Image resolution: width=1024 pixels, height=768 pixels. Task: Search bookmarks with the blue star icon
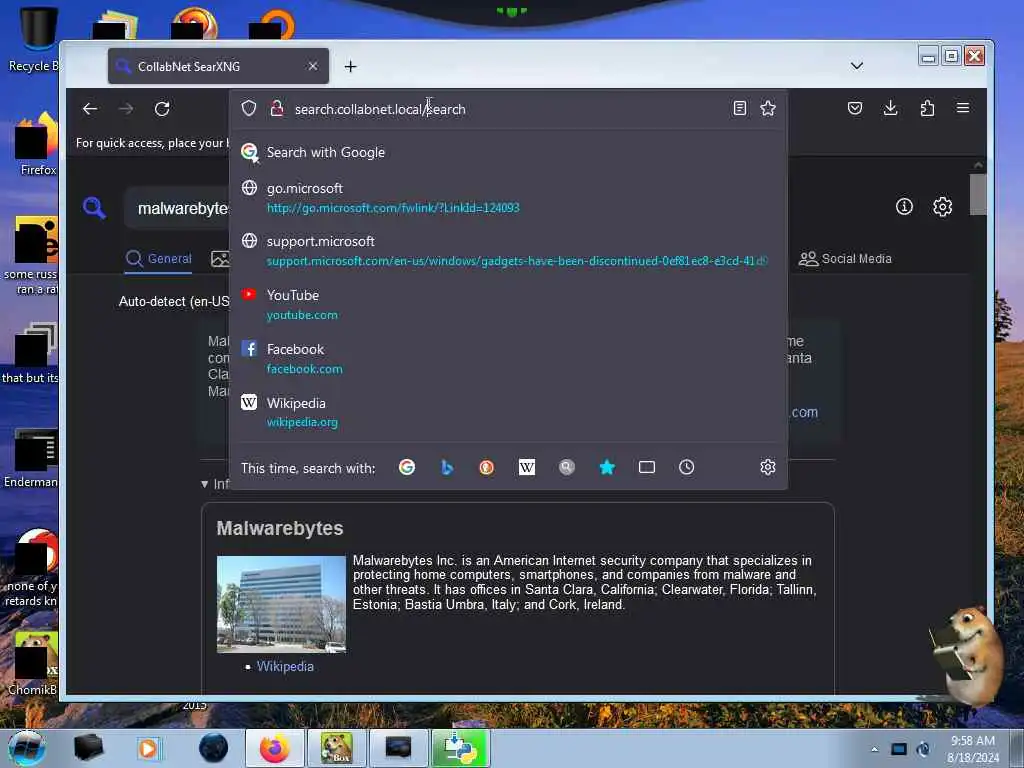point(607,467)
